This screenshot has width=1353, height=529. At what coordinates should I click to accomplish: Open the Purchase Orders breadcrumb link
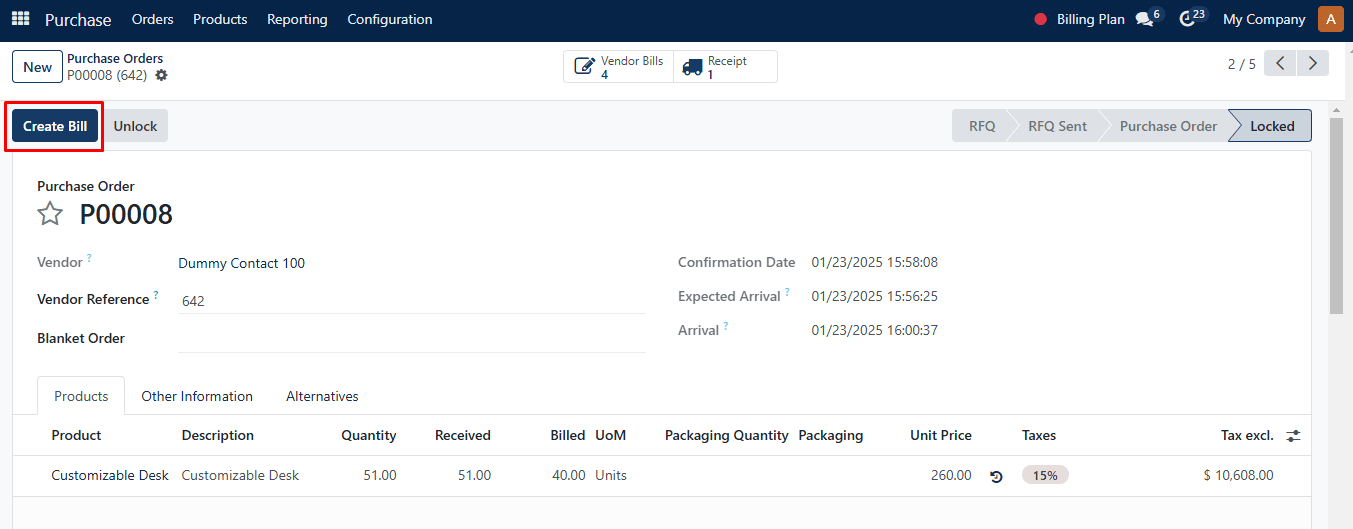pos(115,59)
